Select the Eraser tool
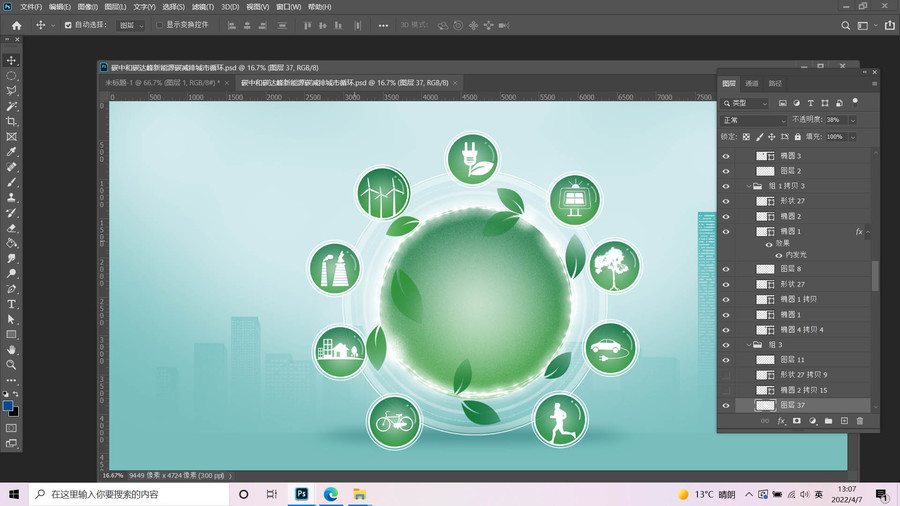The width and height of the screenshot is (900, 506). coord(11,228)
